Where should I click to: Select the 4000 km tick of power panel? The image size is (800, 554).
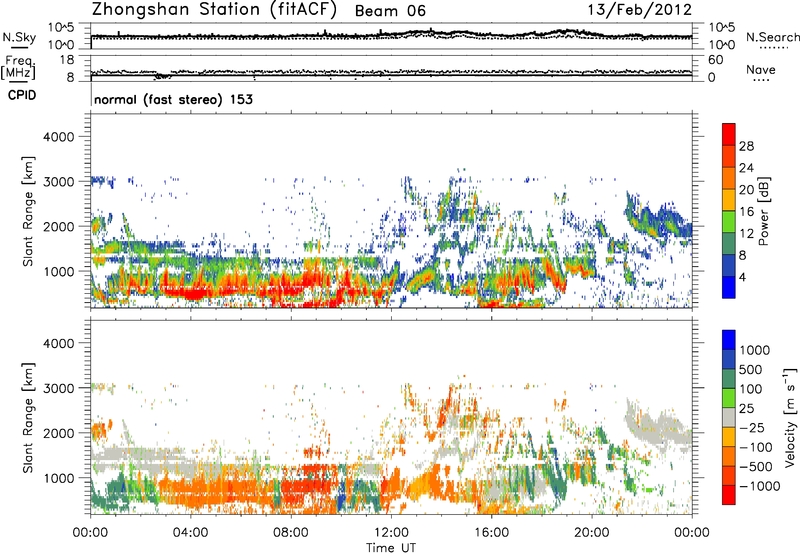tap(58, 137)
